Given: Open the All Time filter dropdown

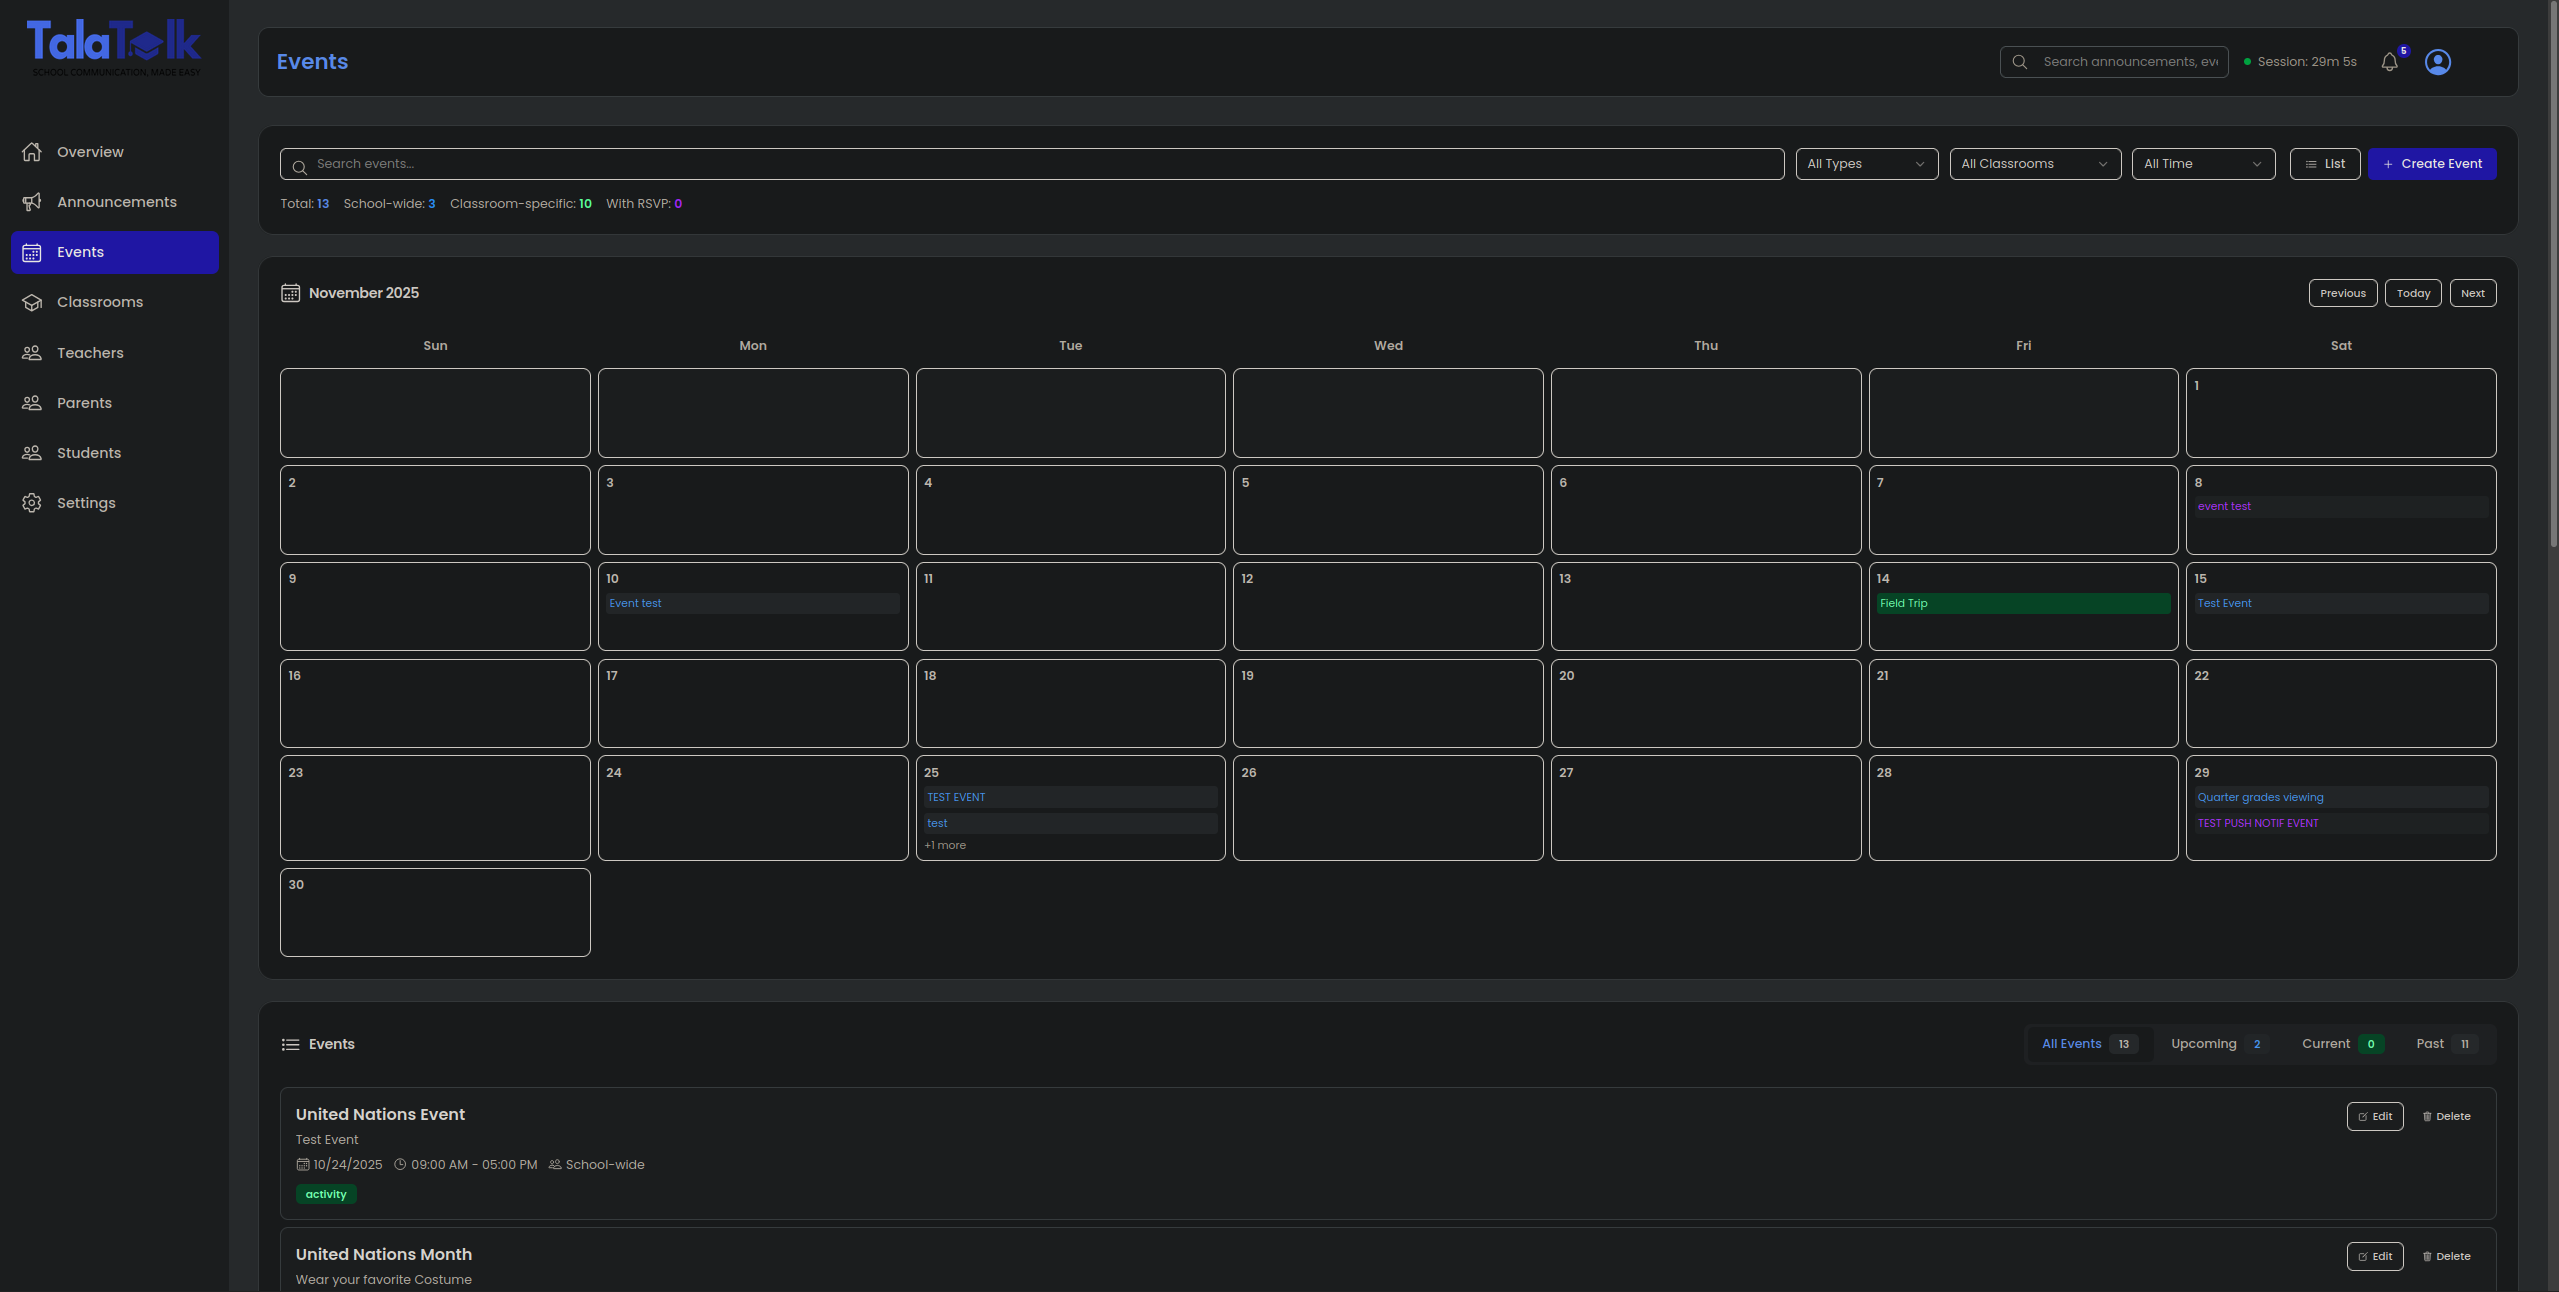Looking at the screenshot, I should pyautogui.click(x=2202, y=164).
